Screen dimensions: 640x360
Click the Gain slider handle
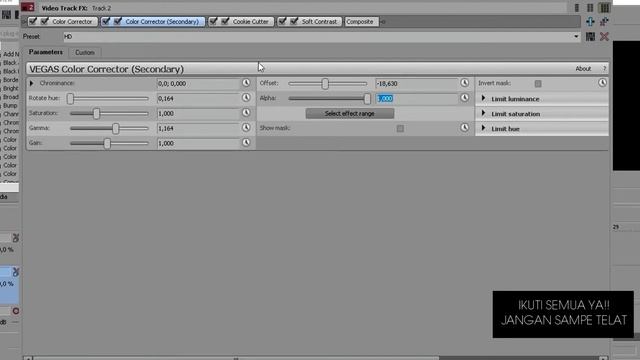[107, 143]
